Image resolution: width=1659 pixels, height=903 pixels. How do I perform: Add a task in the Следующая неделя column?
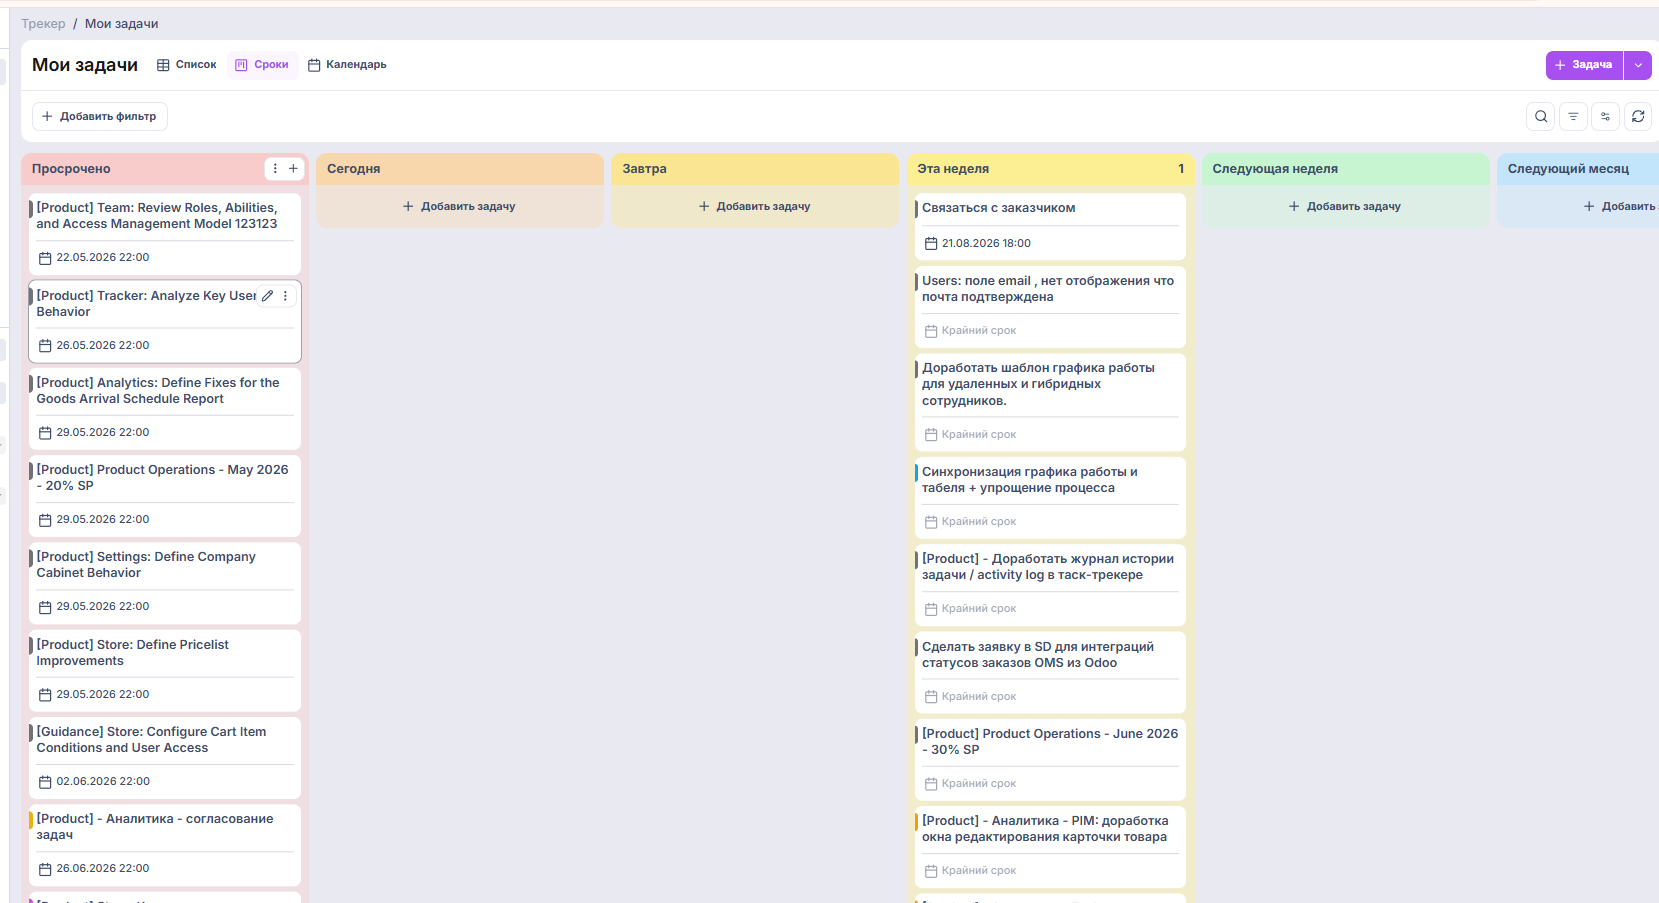click(1345, 207)
